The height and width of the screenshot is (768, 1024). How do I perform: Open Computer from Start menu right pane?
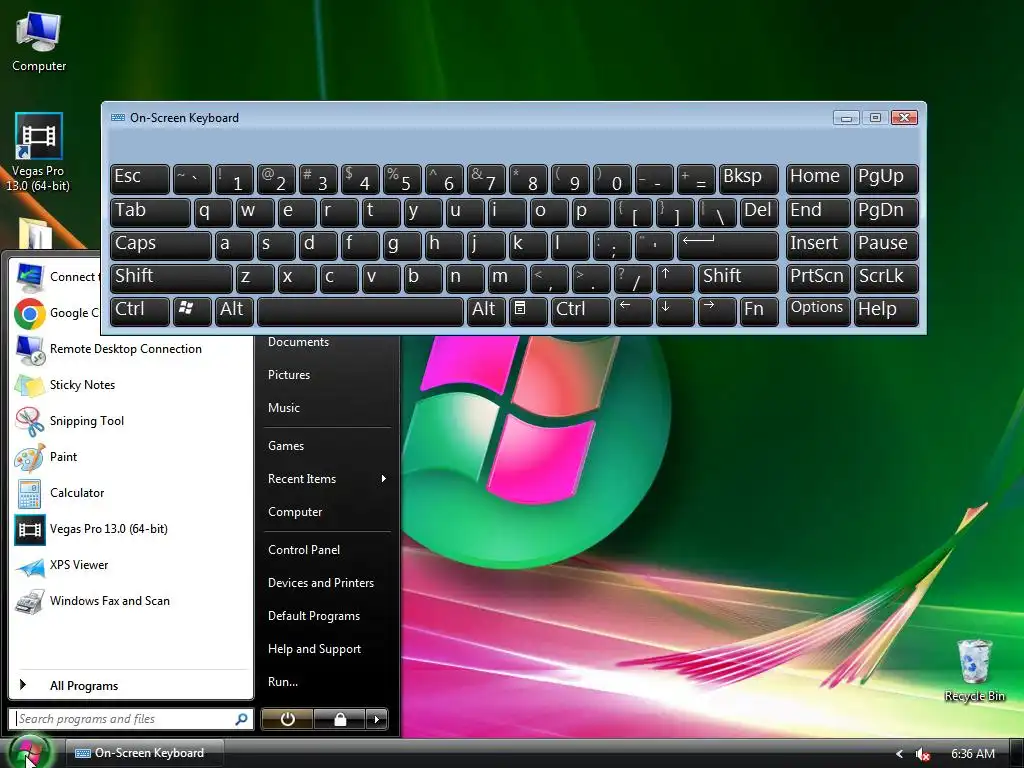click(295, 512)
